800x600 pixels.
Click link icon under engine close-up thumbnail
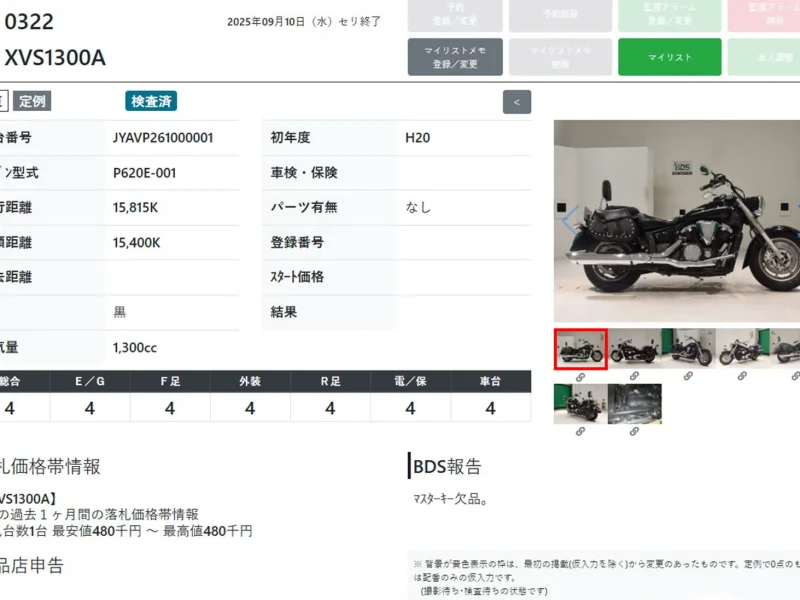(x=634, y=432)
